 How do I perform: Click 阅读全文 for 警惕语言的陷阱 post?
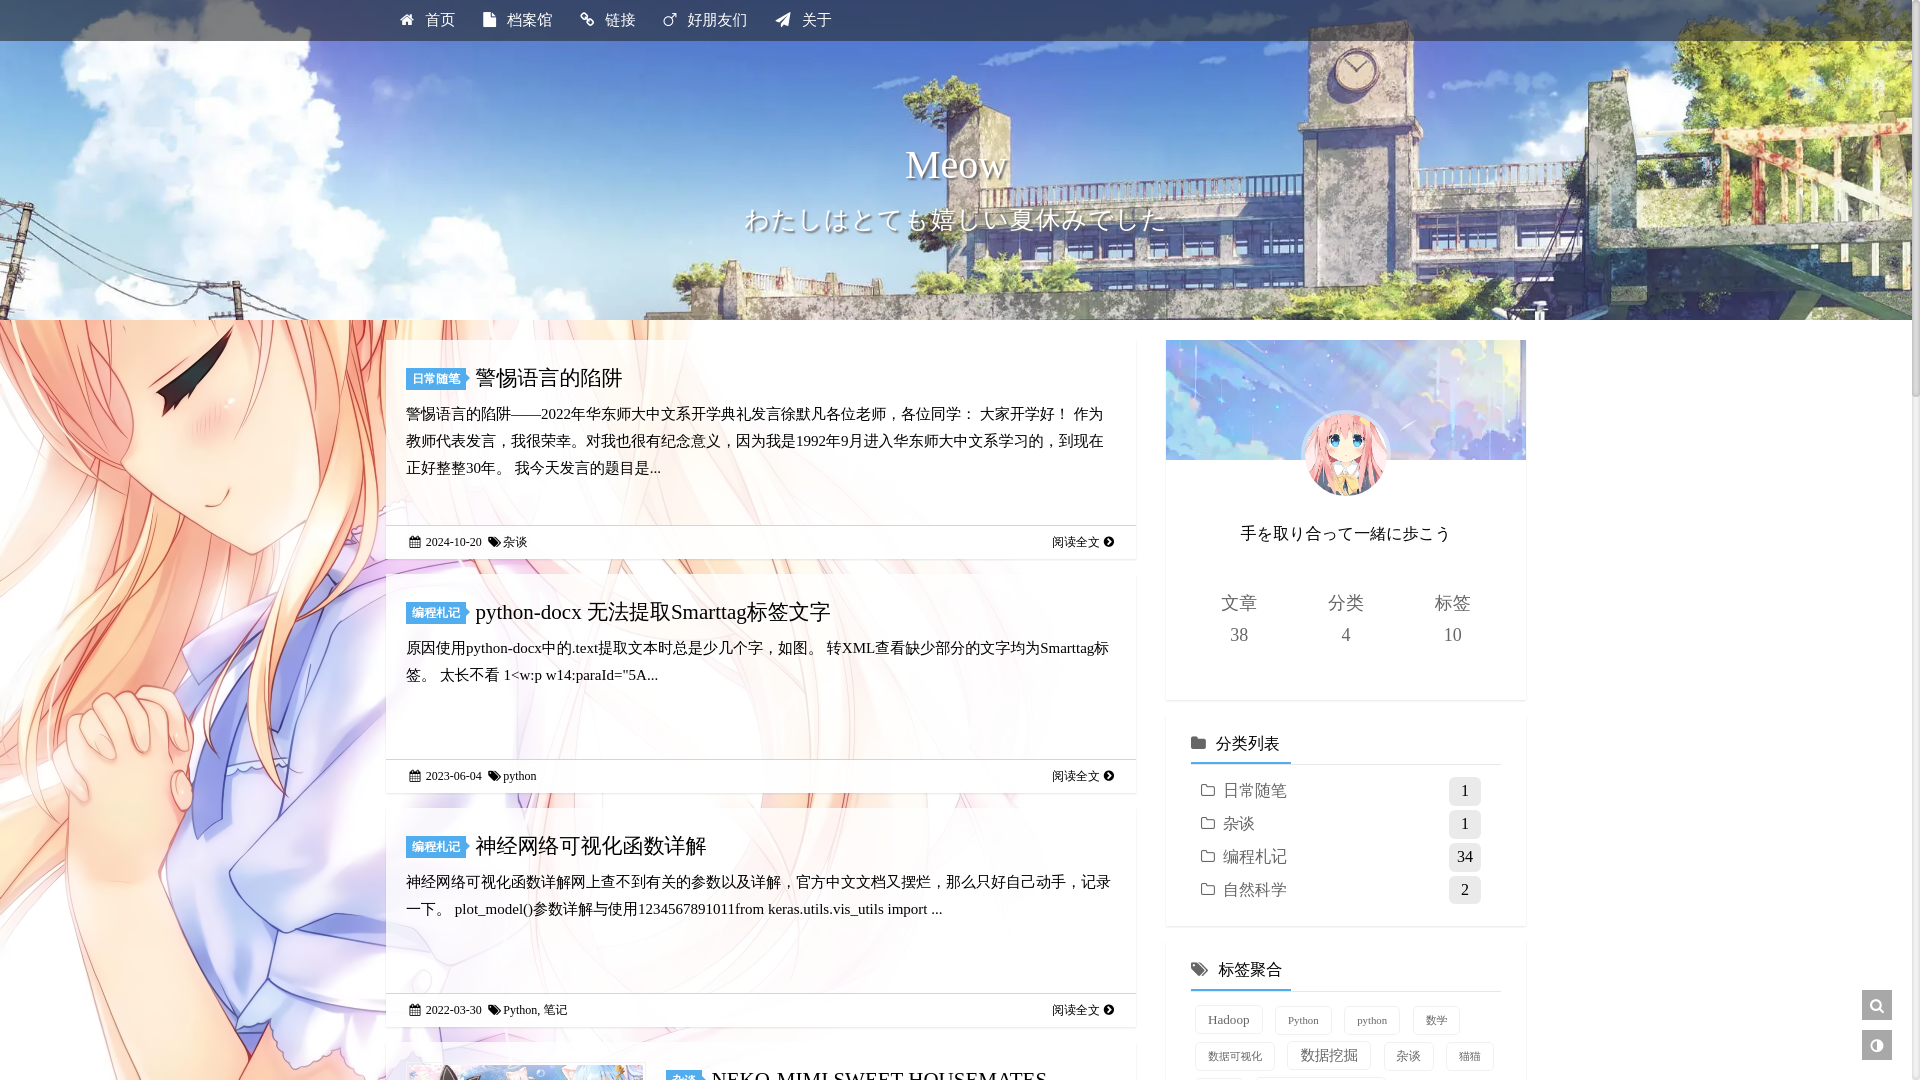coord(1082,542)
